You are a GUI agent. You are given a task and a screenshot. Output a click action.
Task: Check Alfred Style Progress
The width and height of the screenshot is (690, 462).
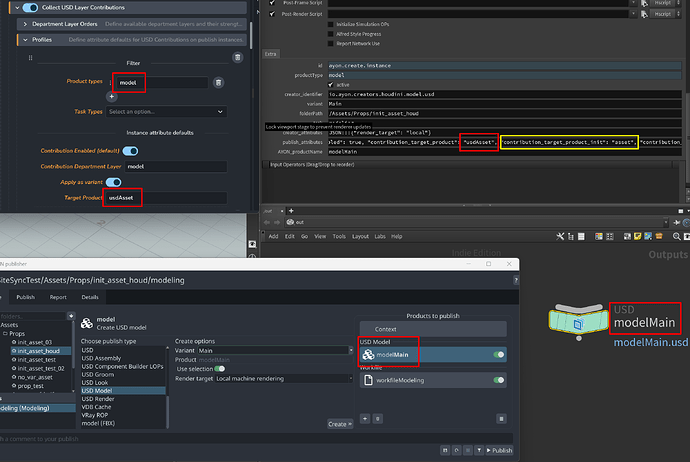point(330,34)
